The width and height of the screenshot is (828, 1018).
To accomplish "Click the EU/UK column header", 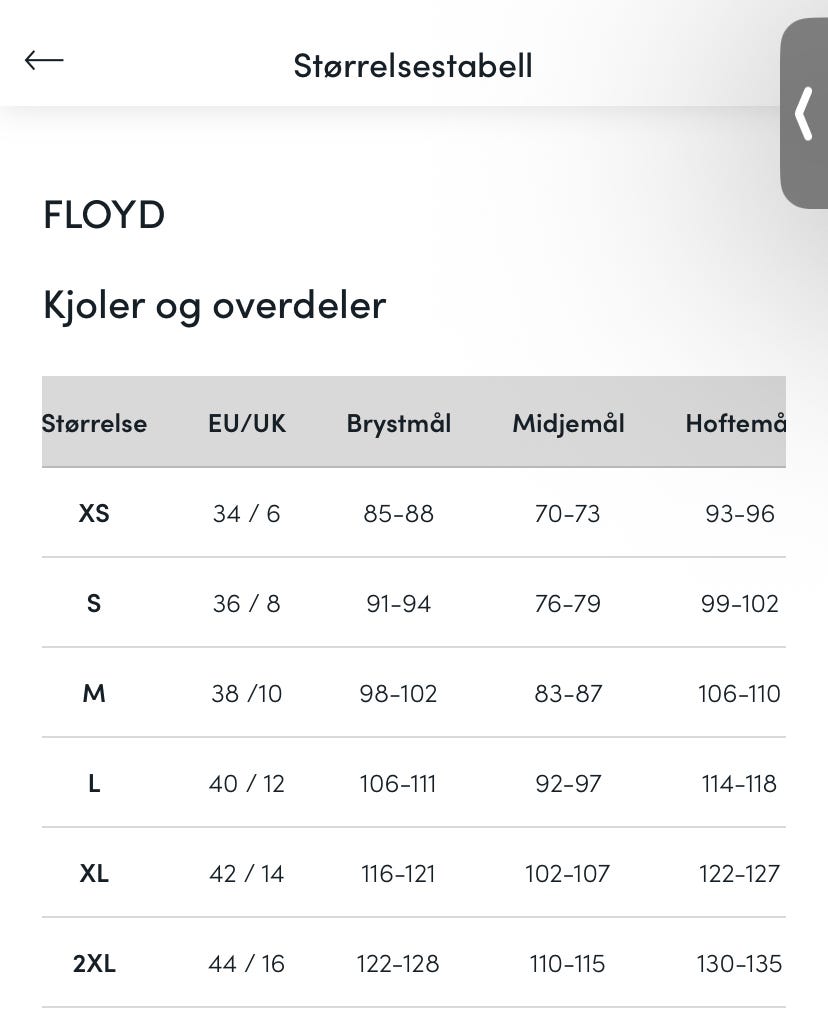I will click(247, 423).
